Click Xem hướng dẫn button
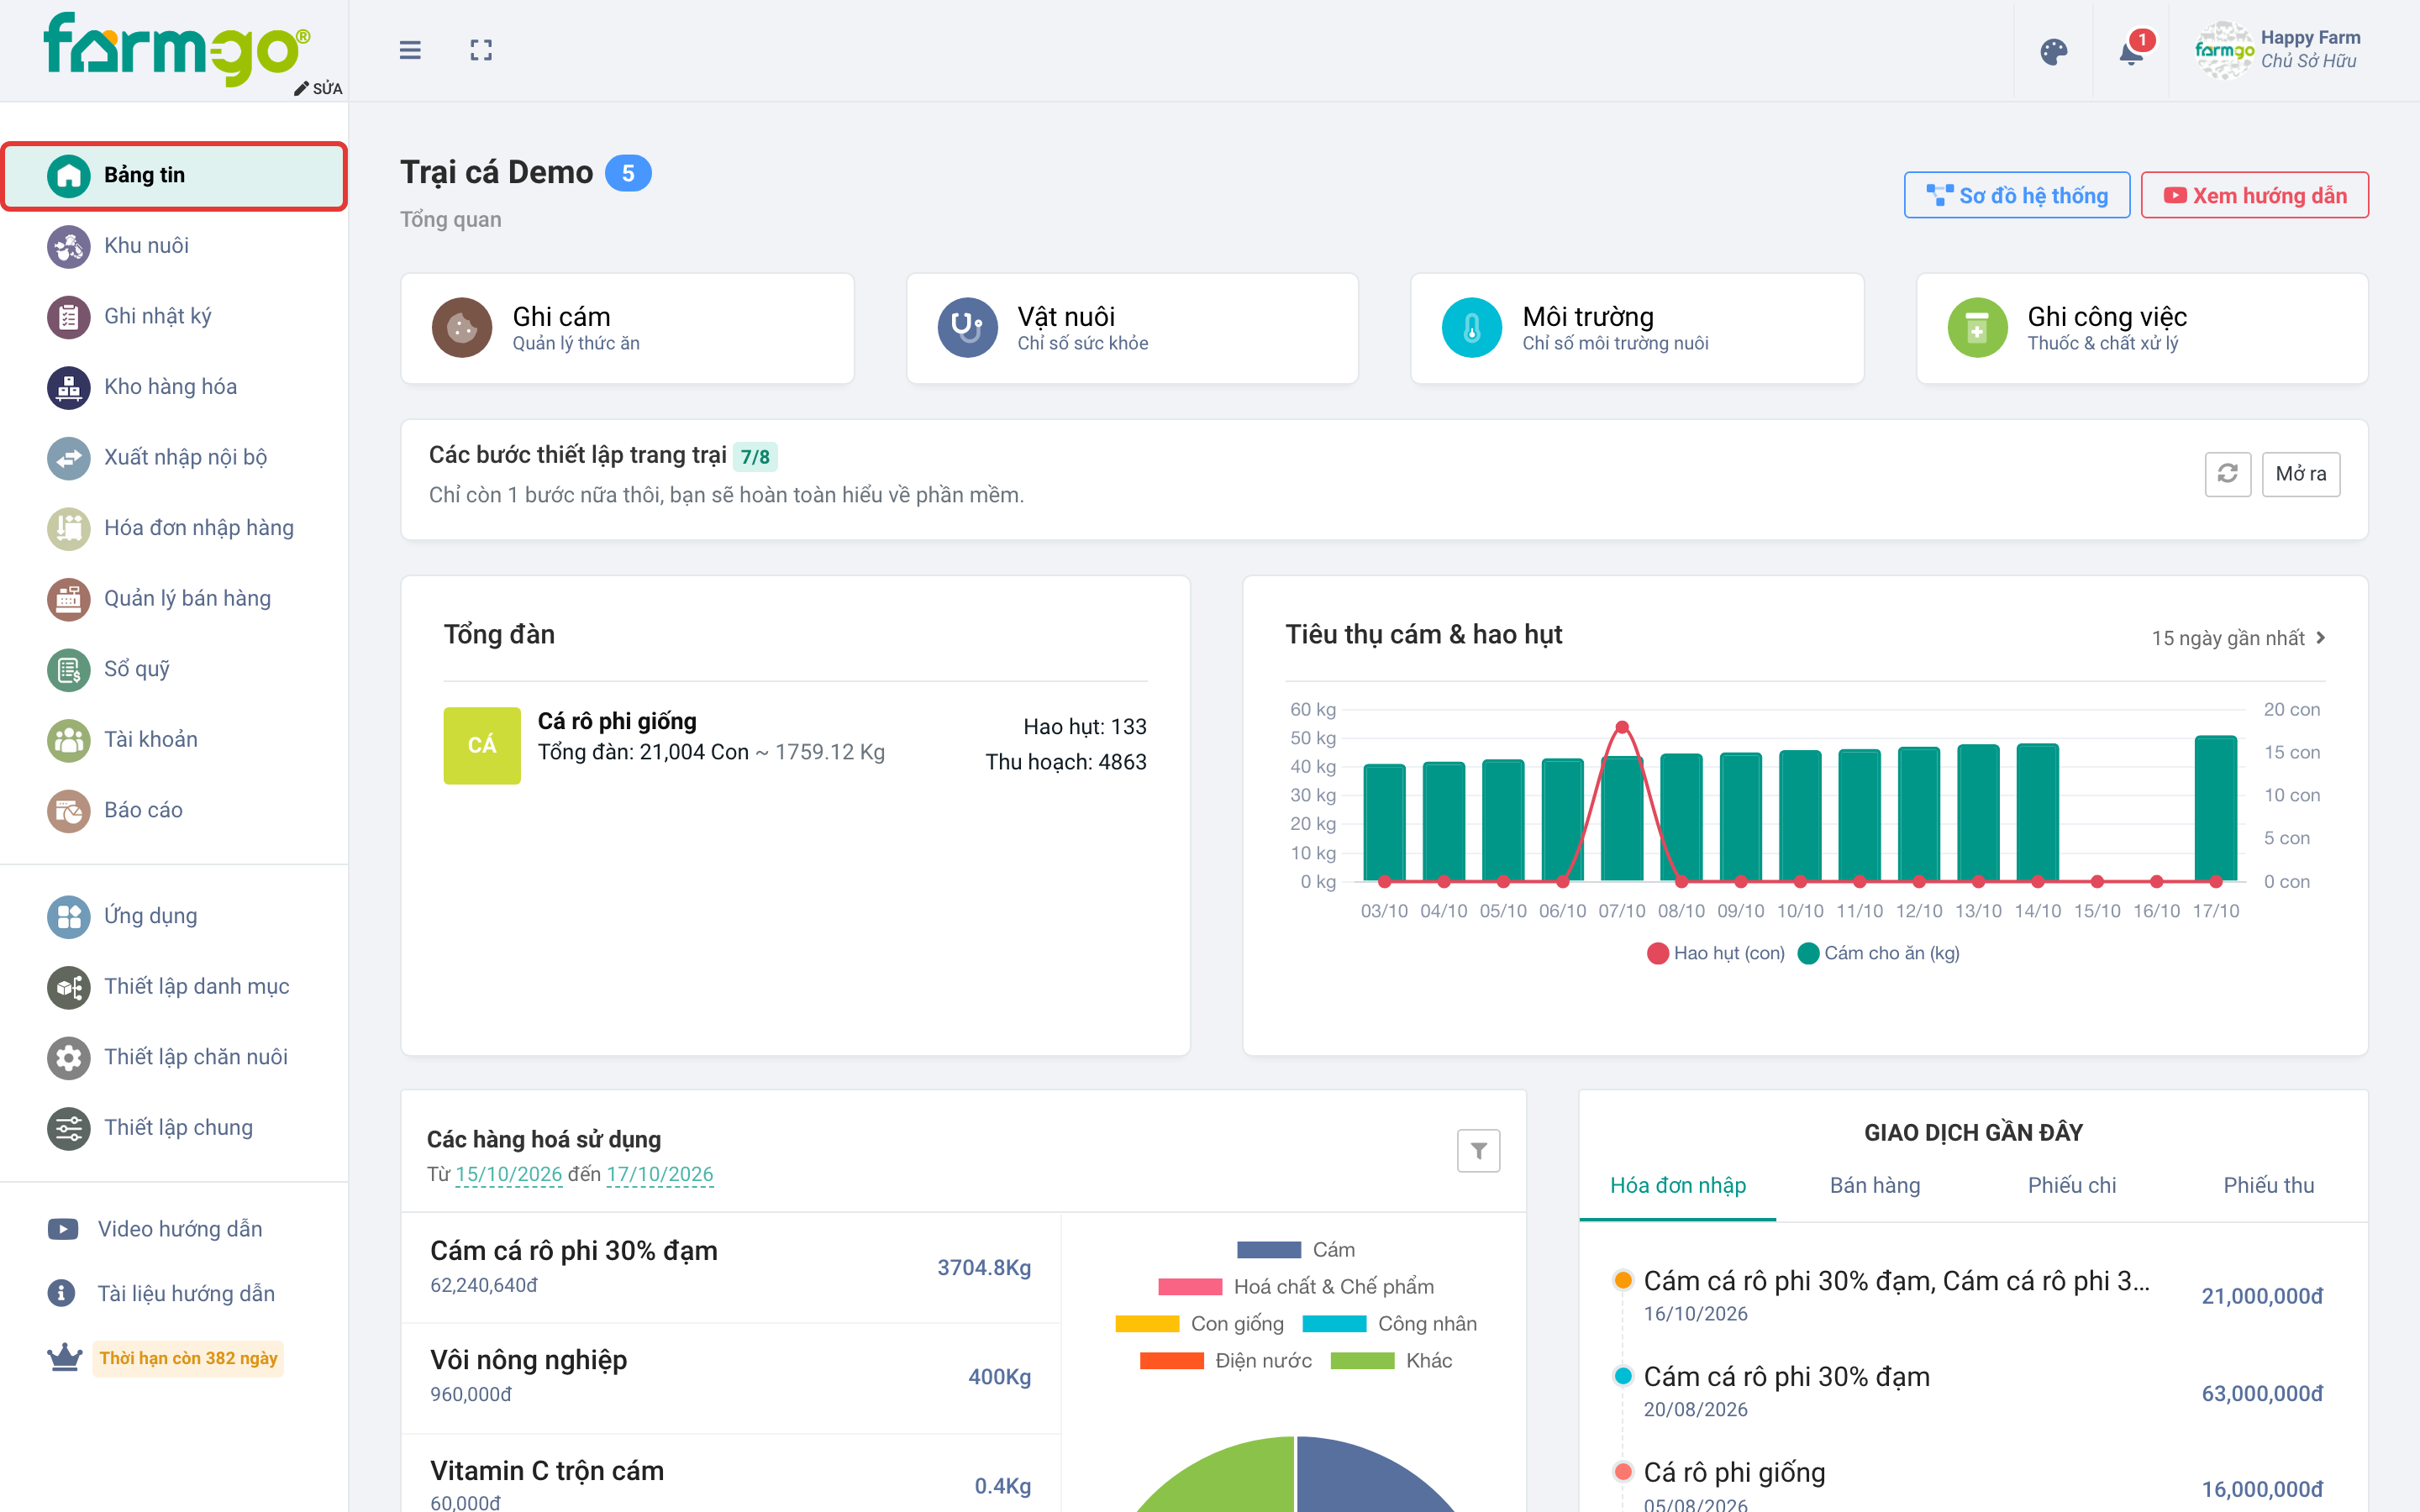The width and height of the screenshot is (2420, 1512). (2254, 195)
